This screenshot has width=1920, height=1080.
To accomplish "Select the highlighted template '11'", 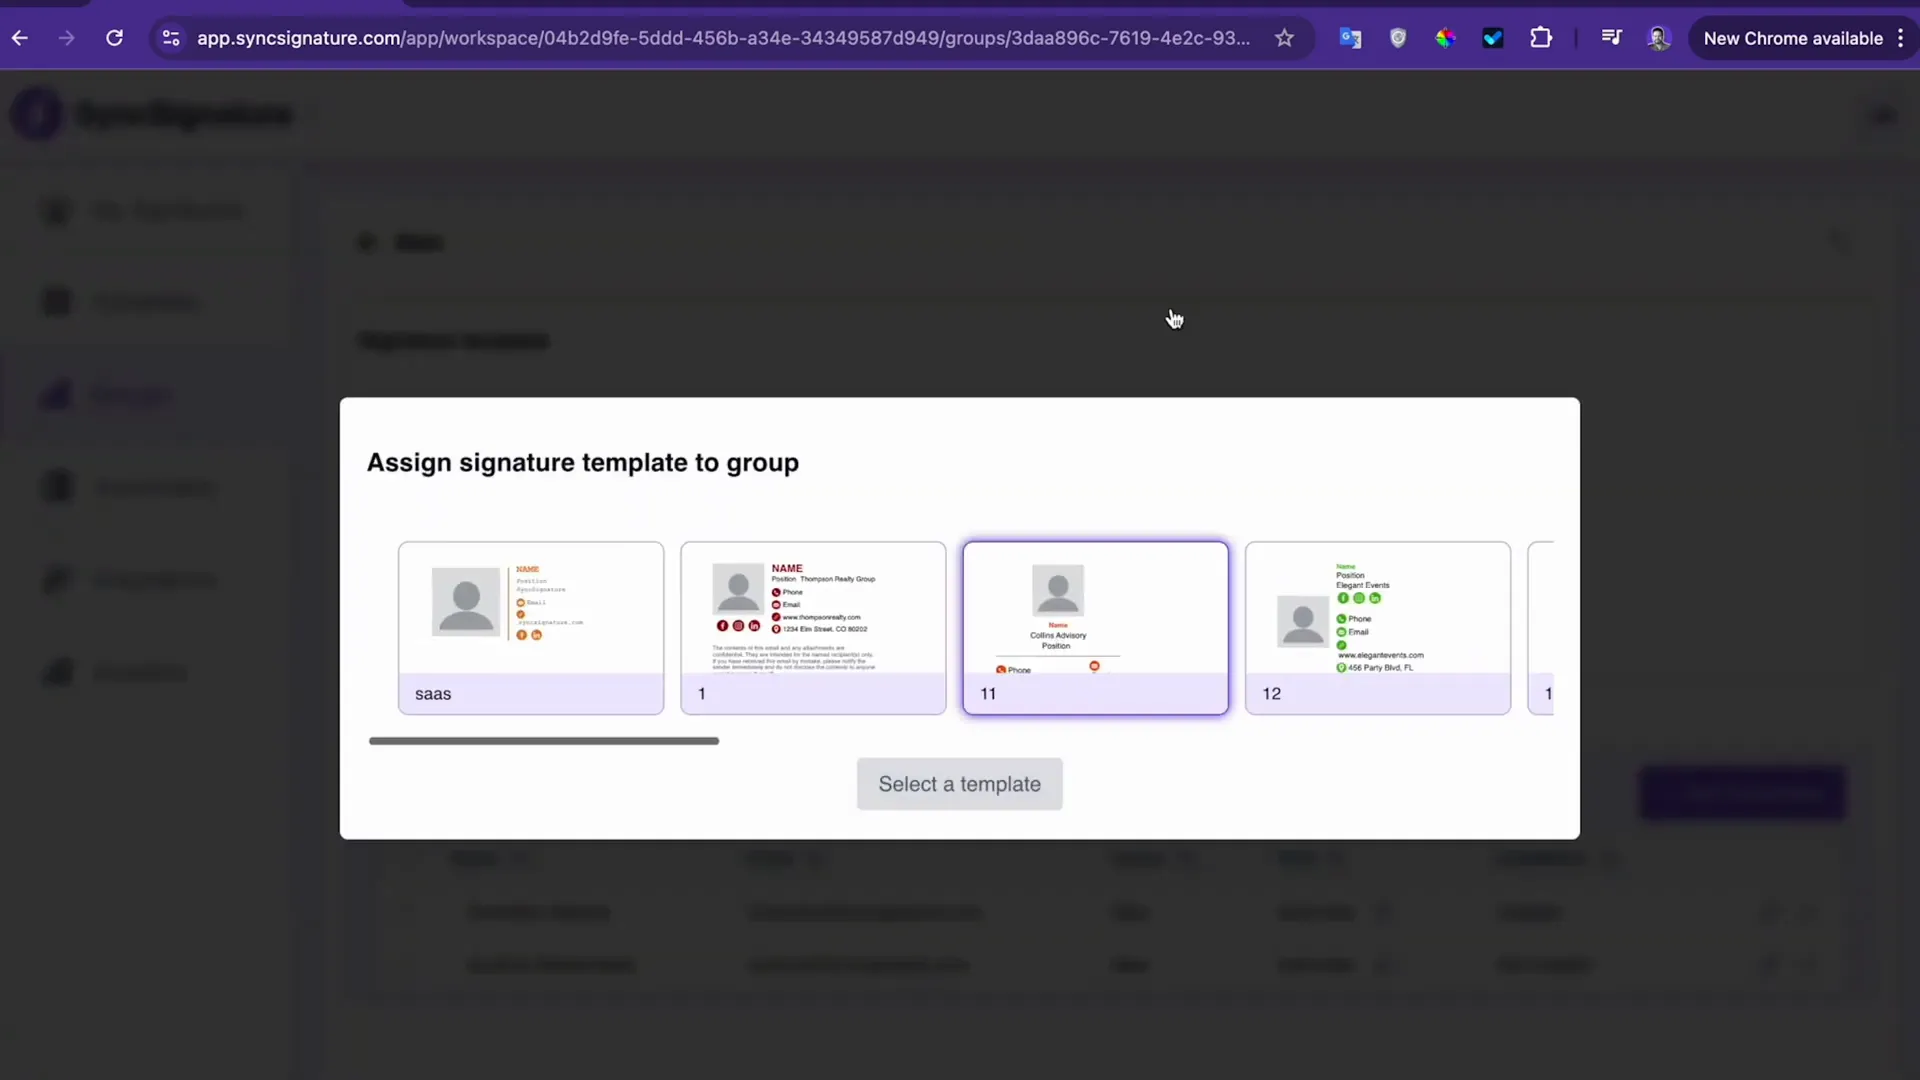I will (1096, 628).
